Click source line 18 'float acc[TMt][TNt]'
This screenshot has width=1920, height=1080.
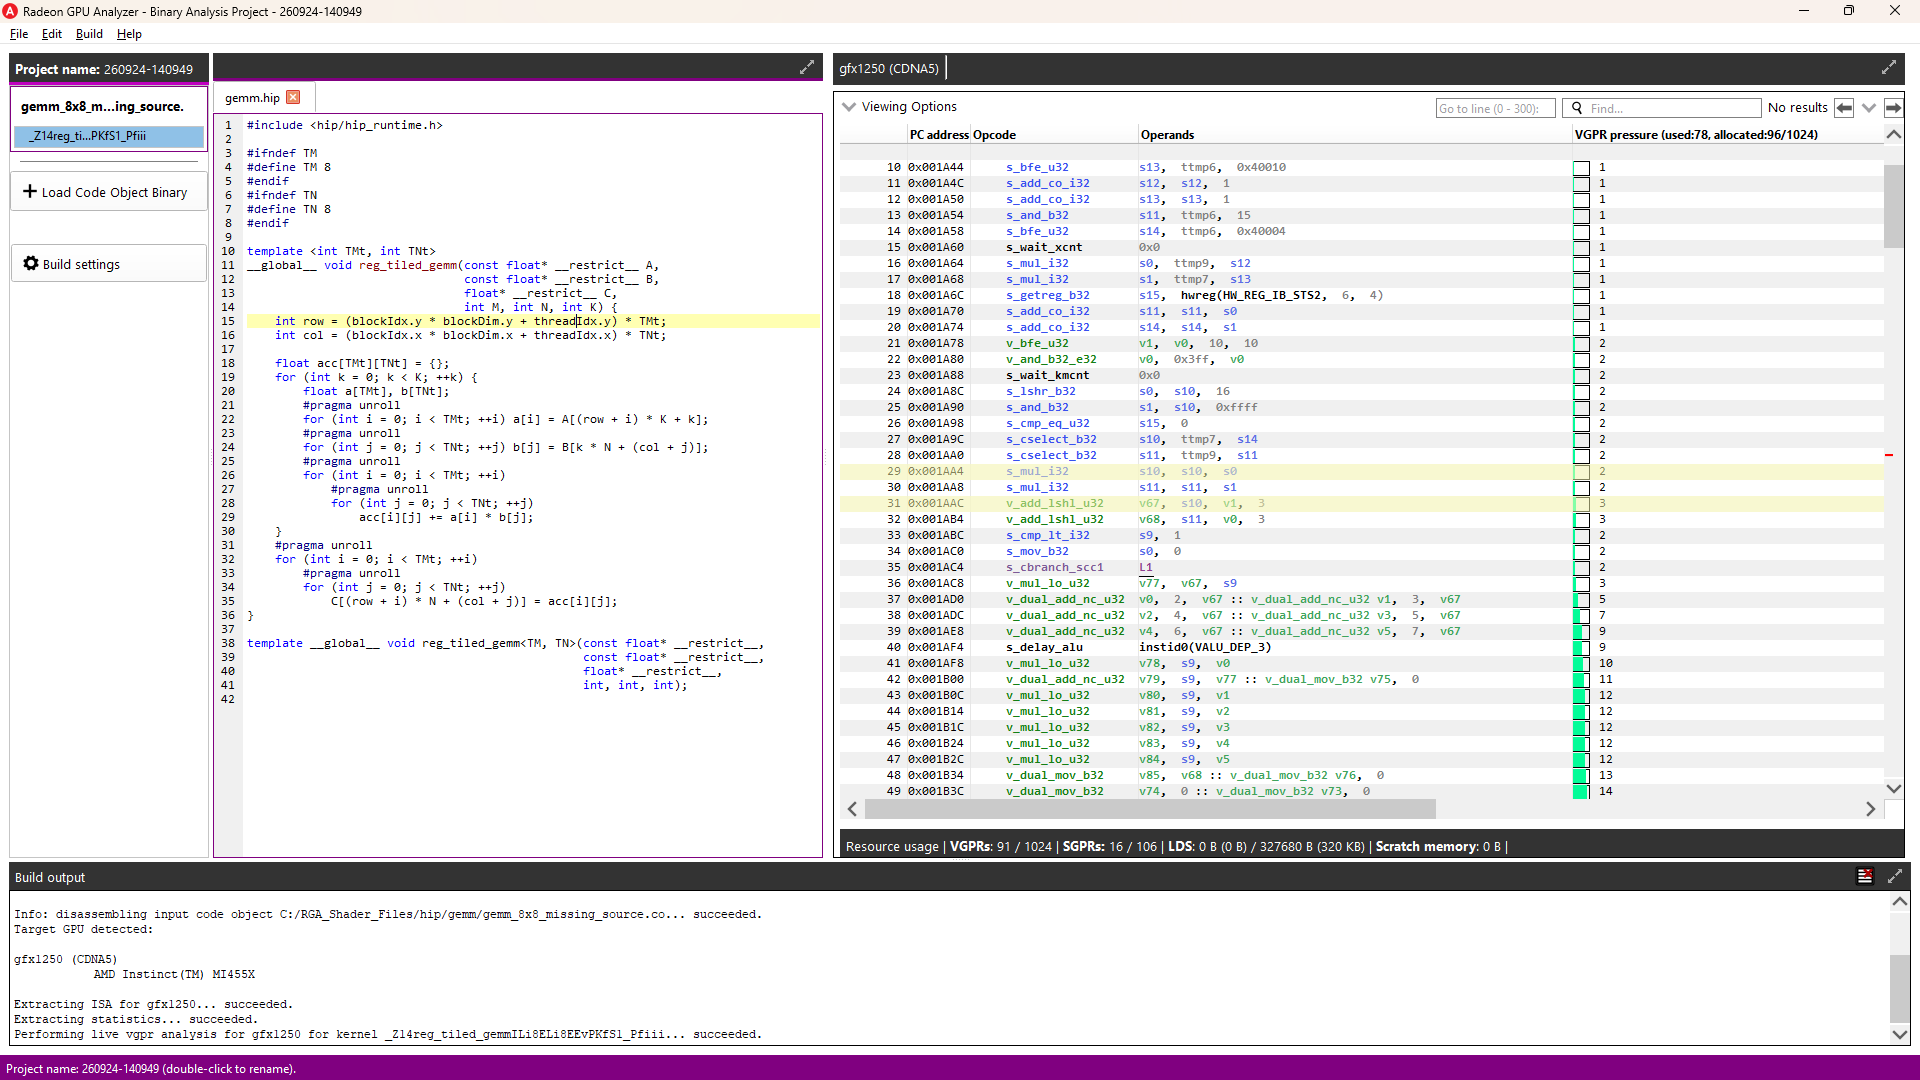[362, 363]
